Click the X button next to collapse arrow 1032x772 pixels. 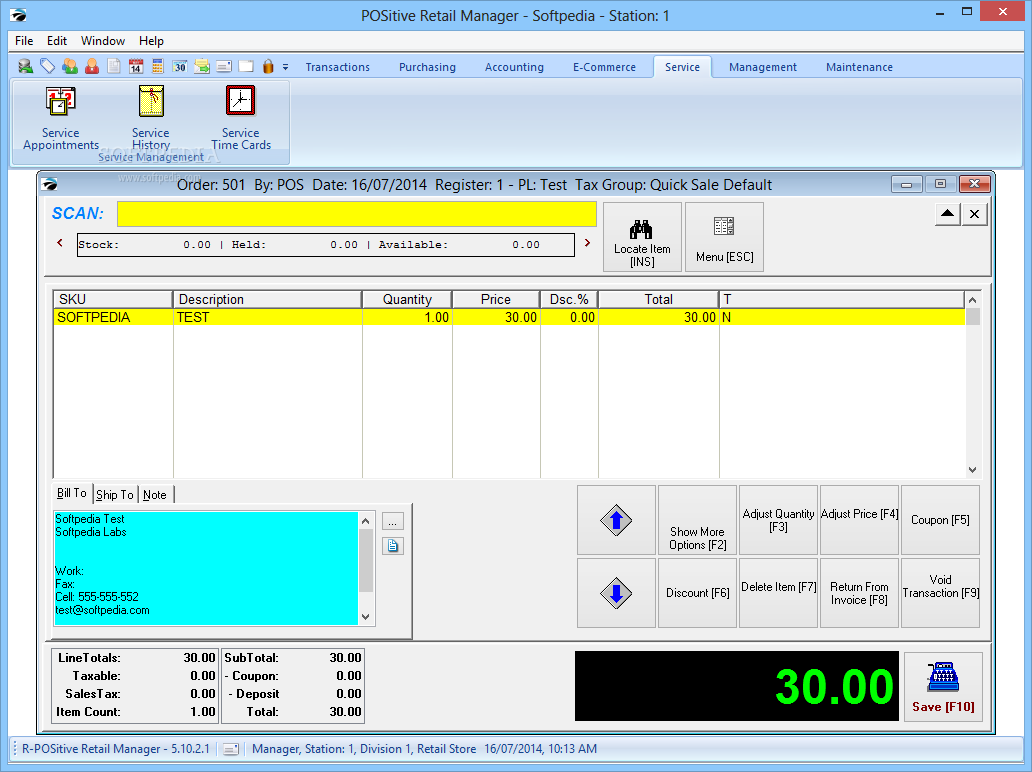click(975, 214)
